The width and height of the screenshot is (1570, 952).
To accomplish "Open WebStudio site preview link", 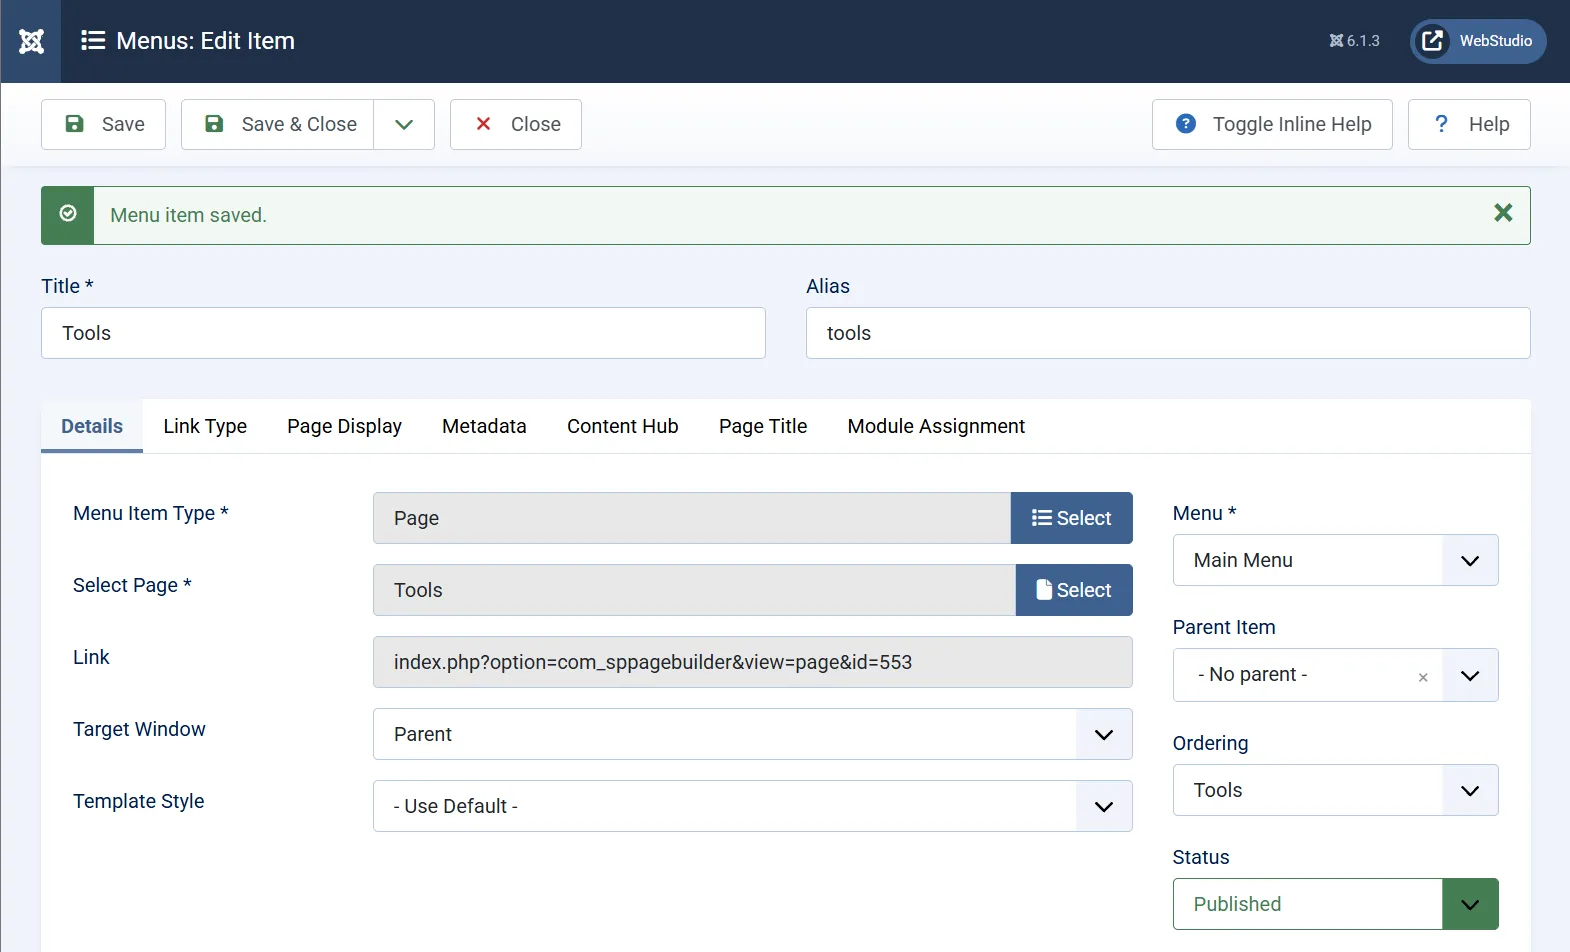I will (x=1478, y=41).
